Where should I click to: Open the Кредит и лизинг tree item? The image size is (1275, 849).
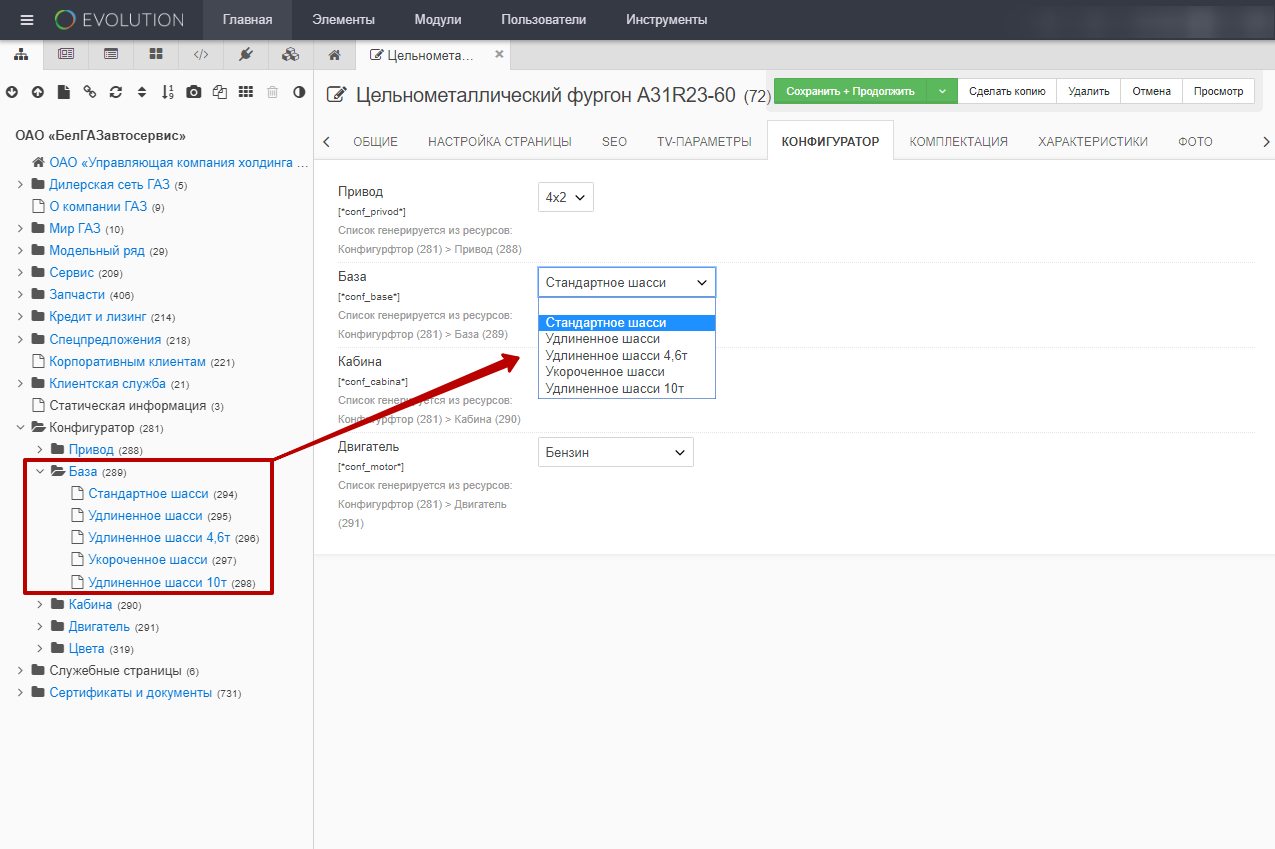(x=98, y=316)
